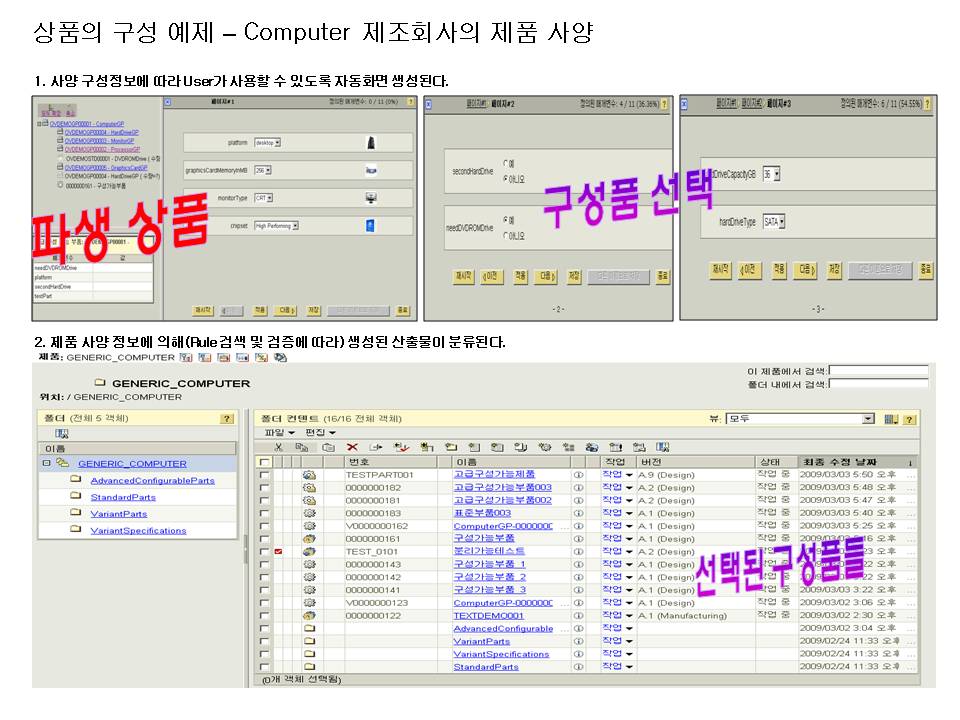Click the tree view icon under folder pane header
Image resolution: width=960 pixels, height=720 pixels.
click(x=62, y=433)
